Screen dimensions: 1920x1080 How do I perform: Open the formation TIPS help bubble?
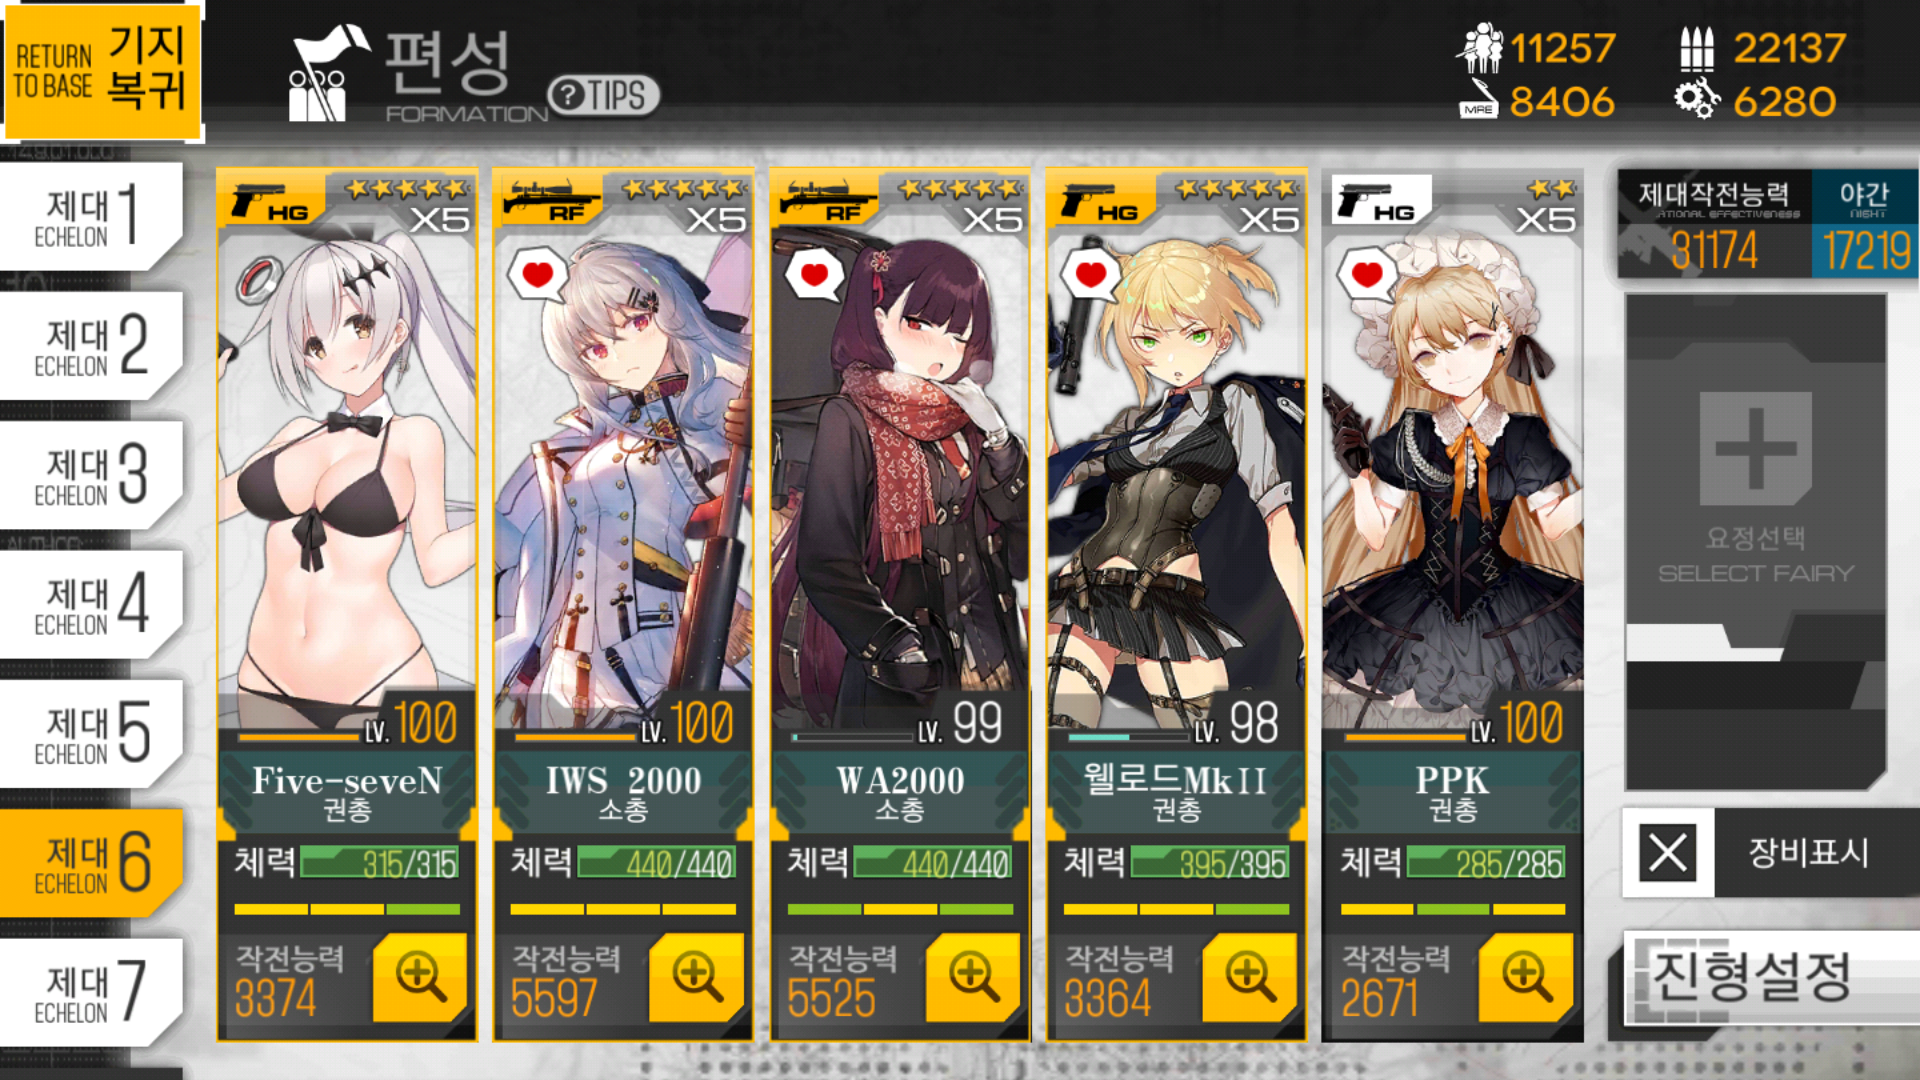[x=604, y=95]
